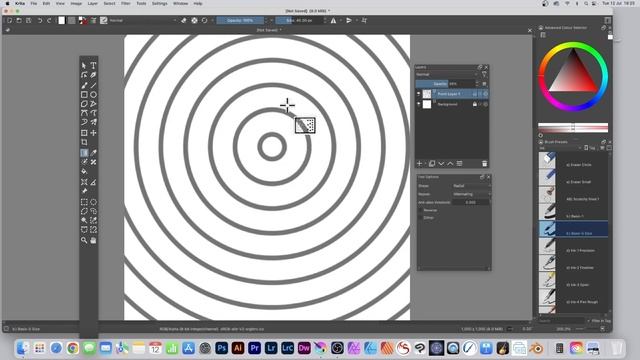This screenshot has width=640, height=360.
Task: Select the Rectangular Selection tool
Action: (x=84, y=202)
